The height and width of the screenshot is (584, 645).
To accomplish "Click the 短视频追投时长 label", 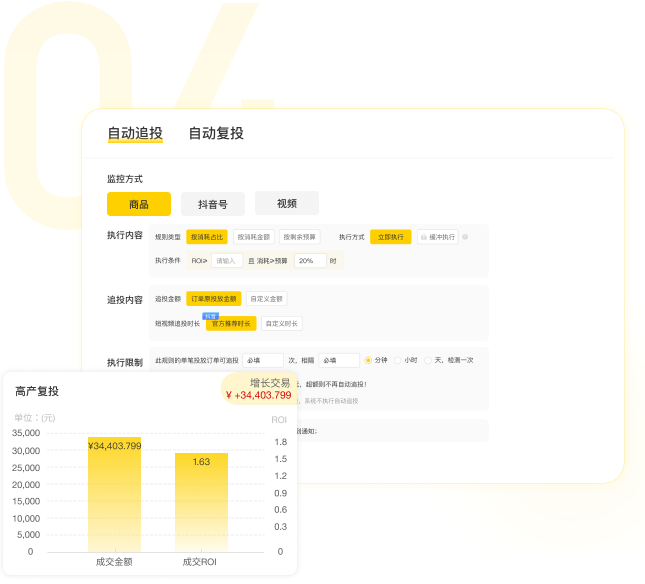I will click(x=177, y=324).
